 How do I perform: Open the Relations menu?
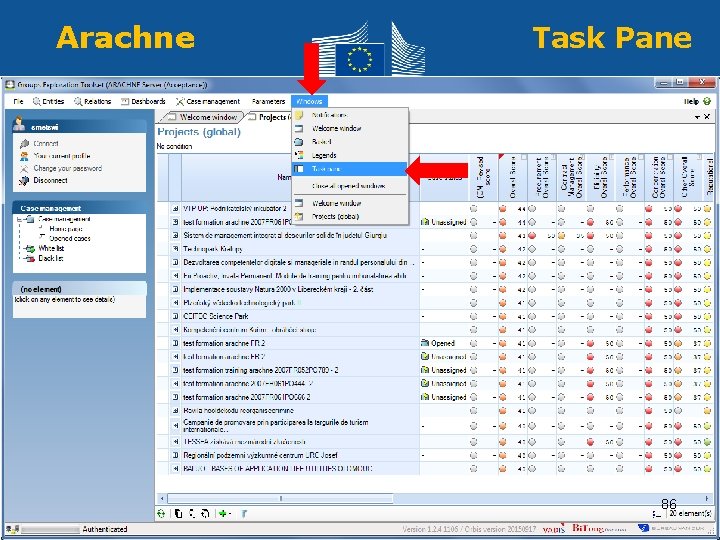(x=93, y=101)
